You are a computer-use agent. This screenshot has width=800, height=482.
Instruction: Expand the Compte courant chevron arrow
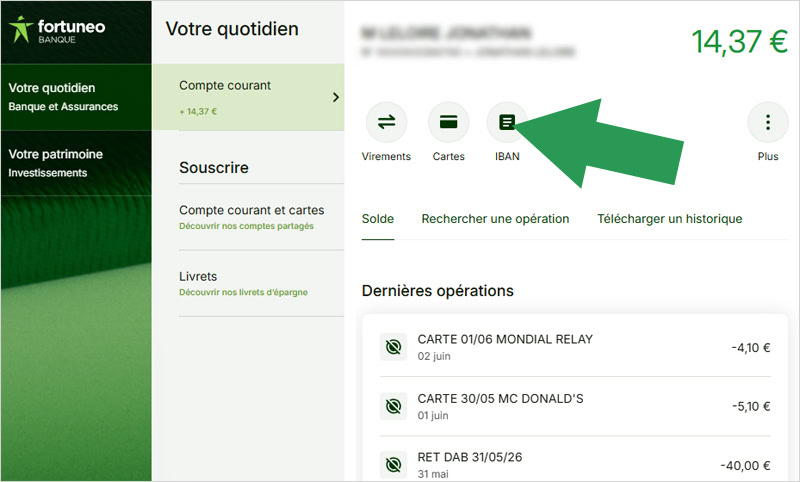[336, 97]
